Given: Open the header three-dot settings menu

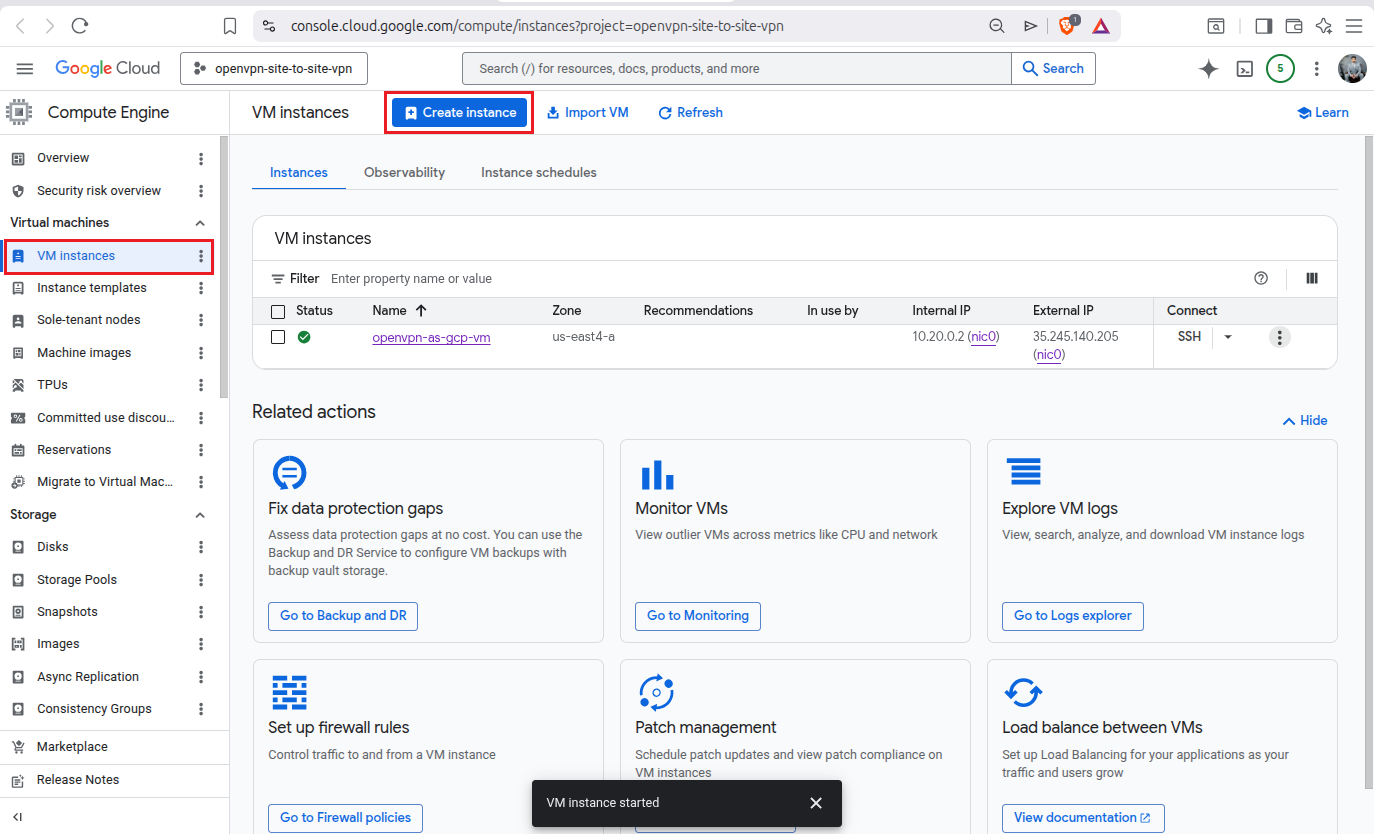Looking at the screenshot, I should (x=1317, y=69).
